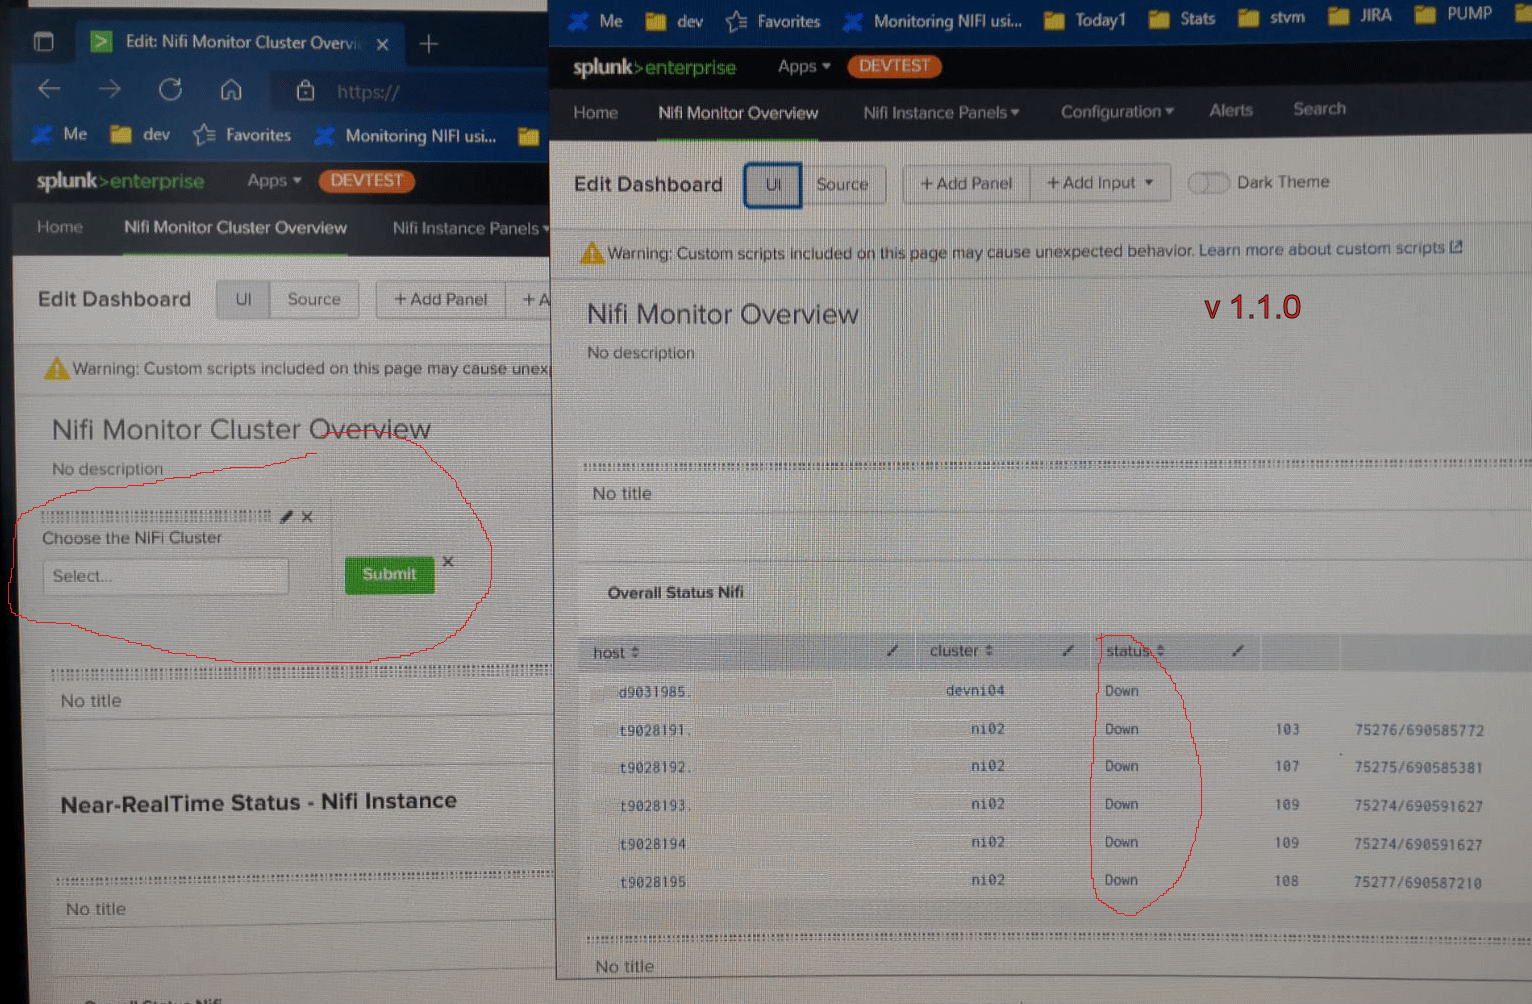Viewport: 1532px width, 1004px height.
Task: Switch the right dashboard to UI mode
Action: coord(772,184)
